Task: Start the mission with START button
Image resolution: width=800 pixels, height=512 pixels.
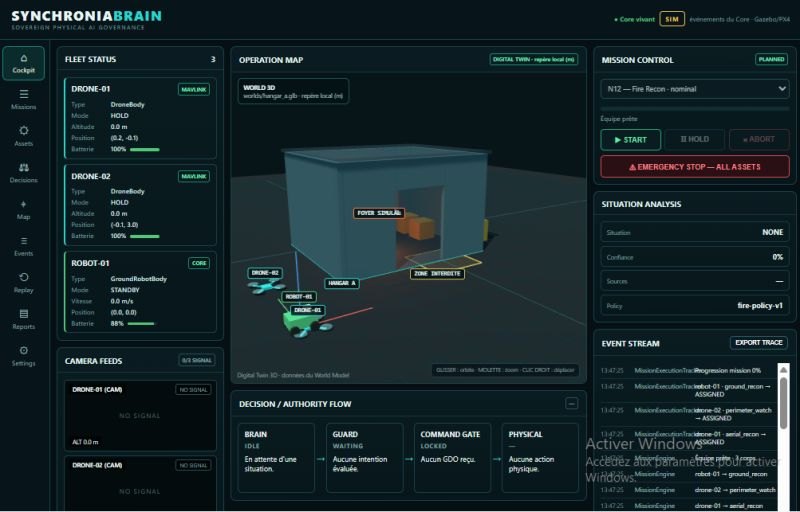Action: (x=631, y=140)
